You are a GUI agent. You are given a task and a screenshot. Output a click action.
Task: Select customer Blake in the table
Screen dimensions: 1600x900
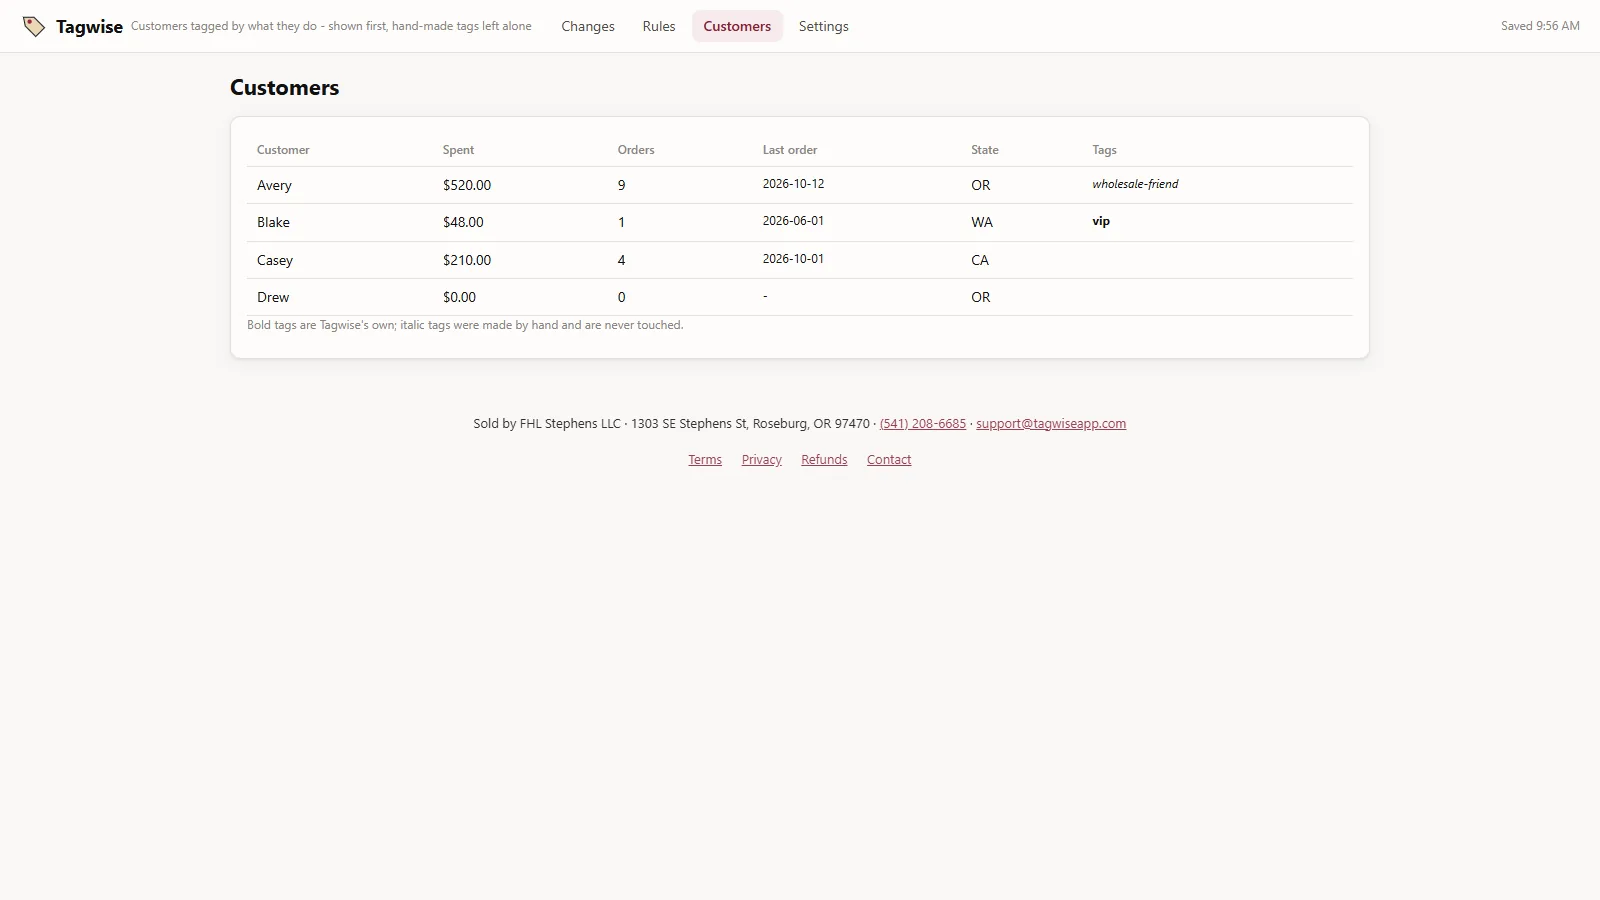[273, 222]
